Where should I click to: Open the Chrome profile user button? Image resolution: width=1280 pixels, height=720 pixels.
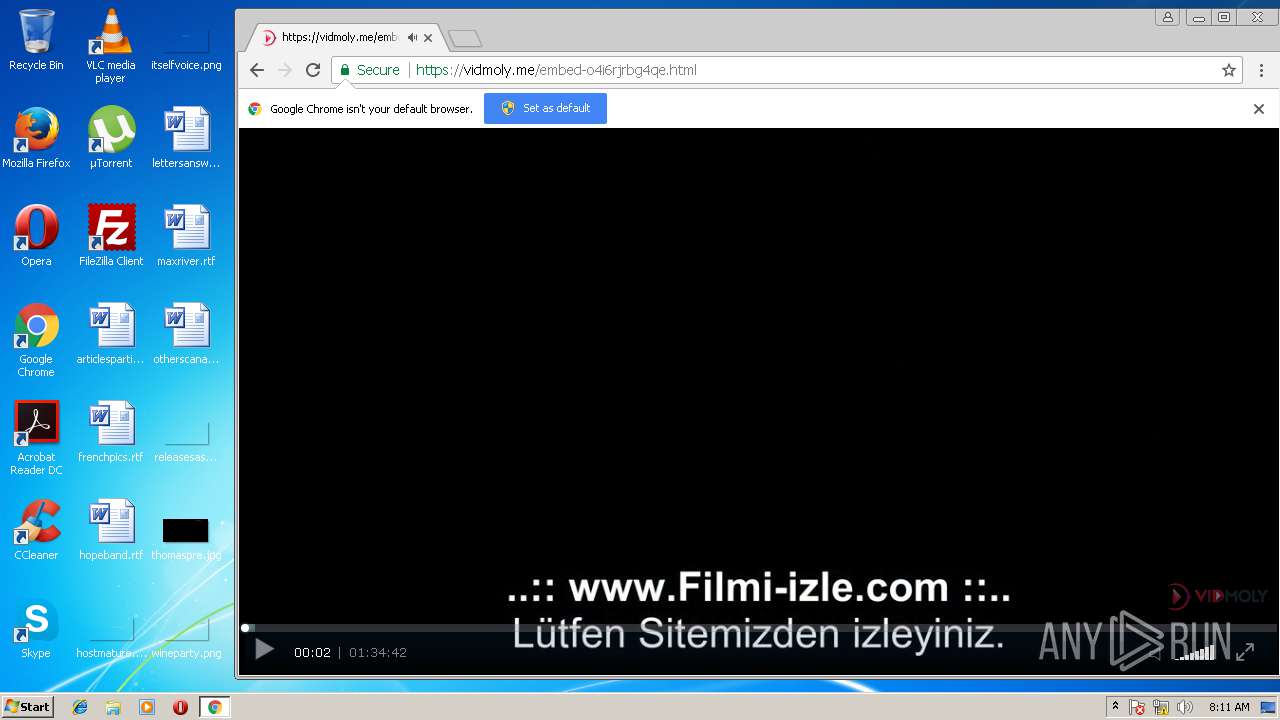[1167, 17]
